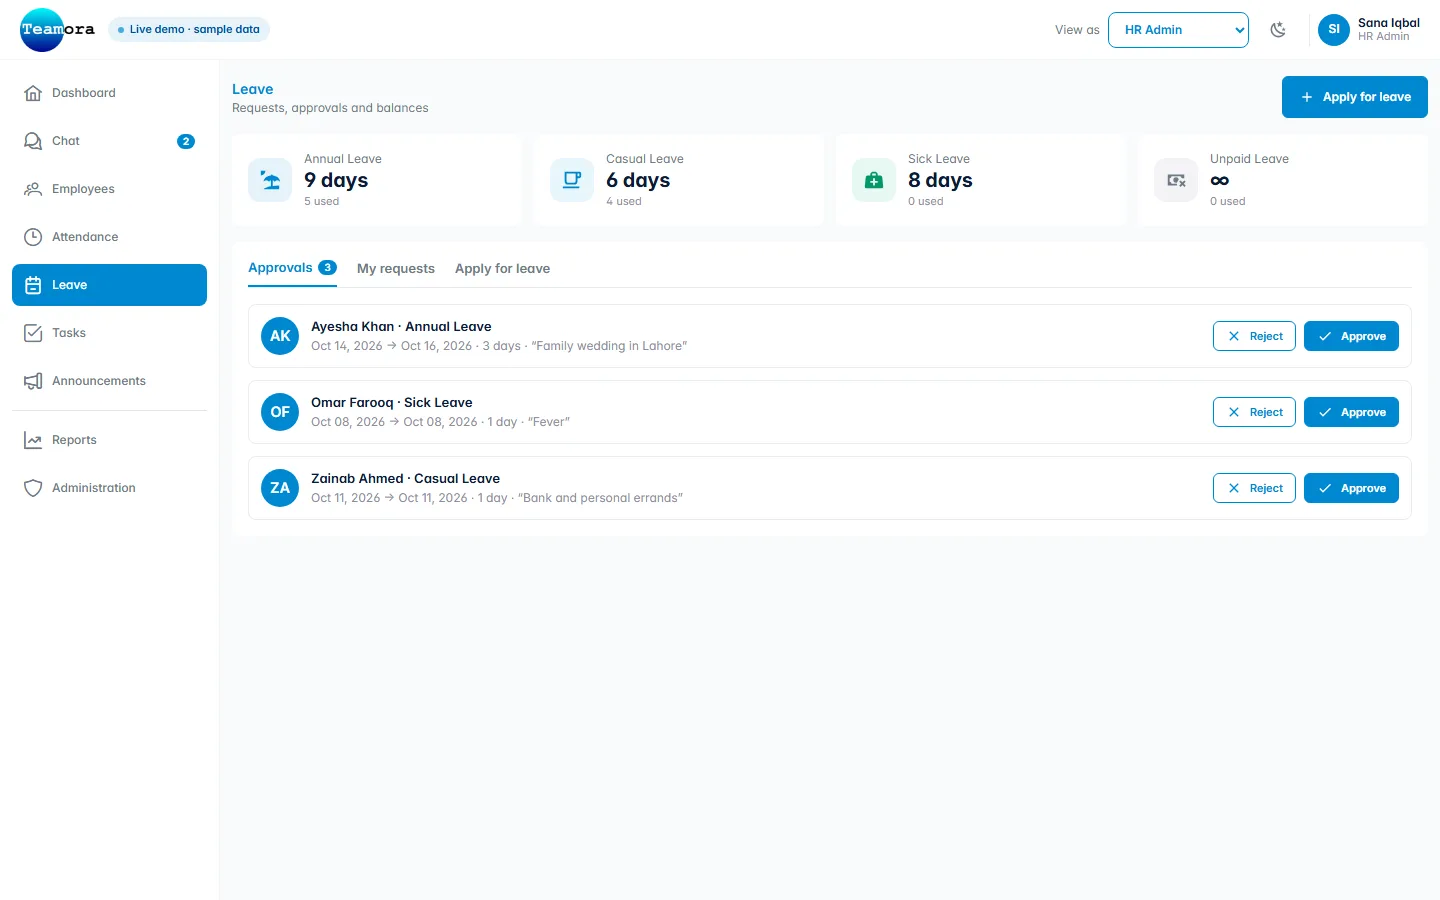Go to Reports section
Viewport: 1440px width, 900px height.
pos(109,440)
